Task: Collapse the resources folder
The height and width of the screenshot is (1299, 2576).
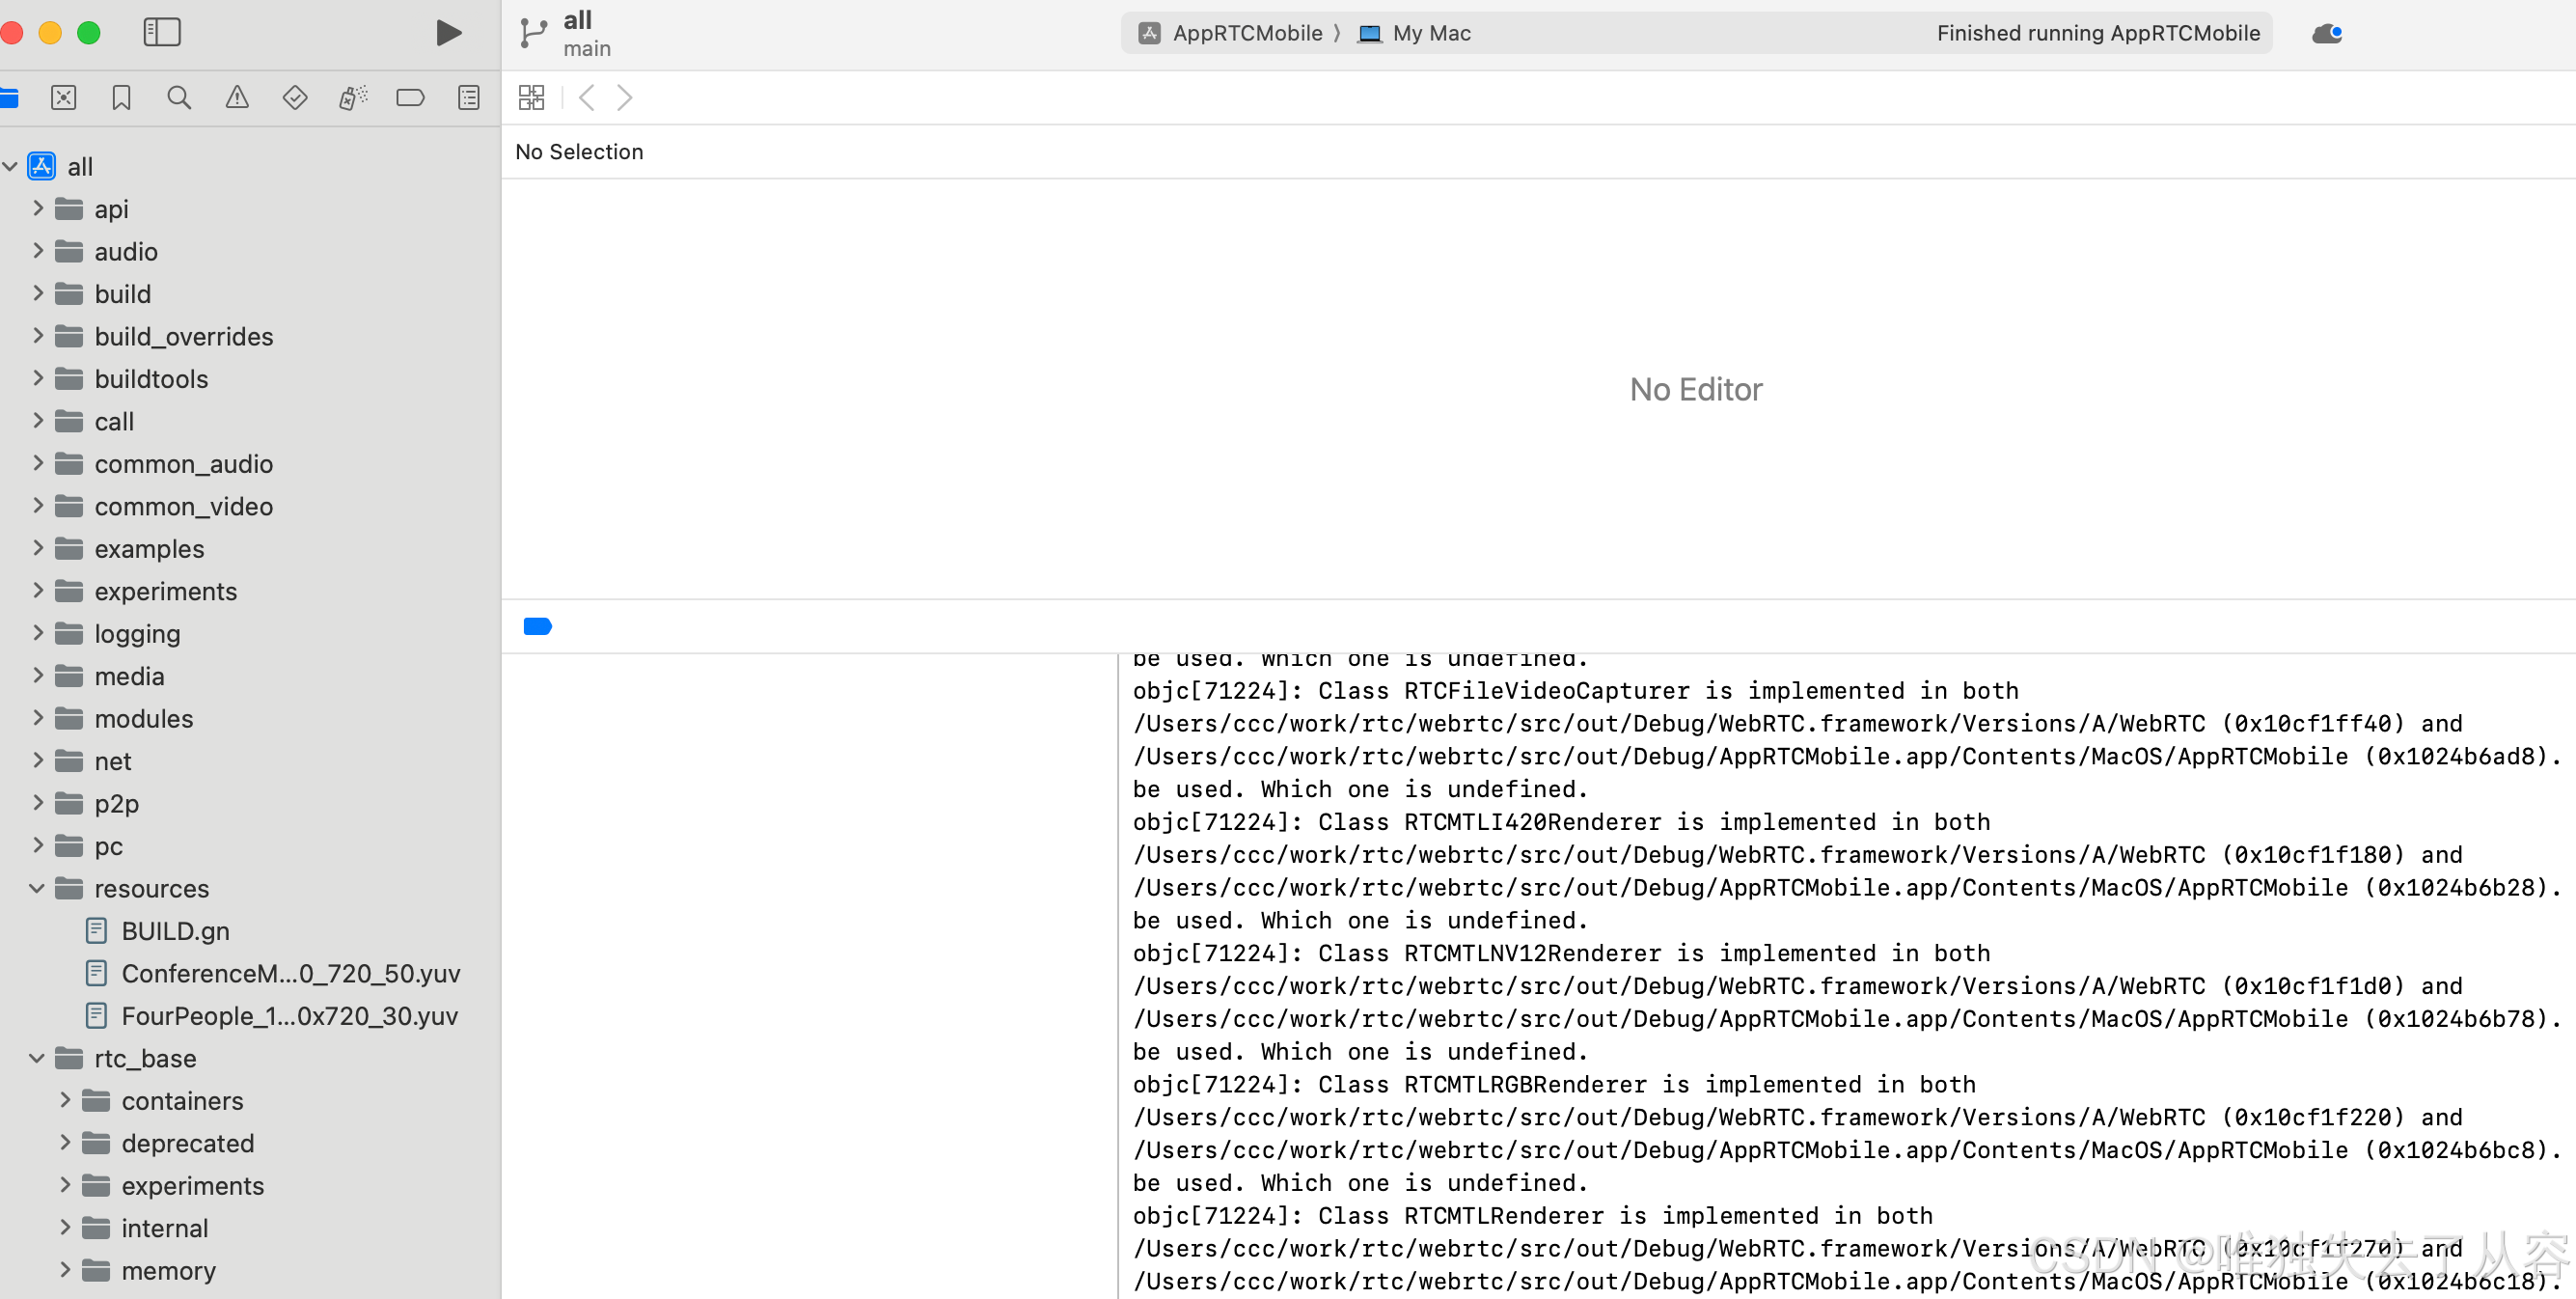Action: 37,888
